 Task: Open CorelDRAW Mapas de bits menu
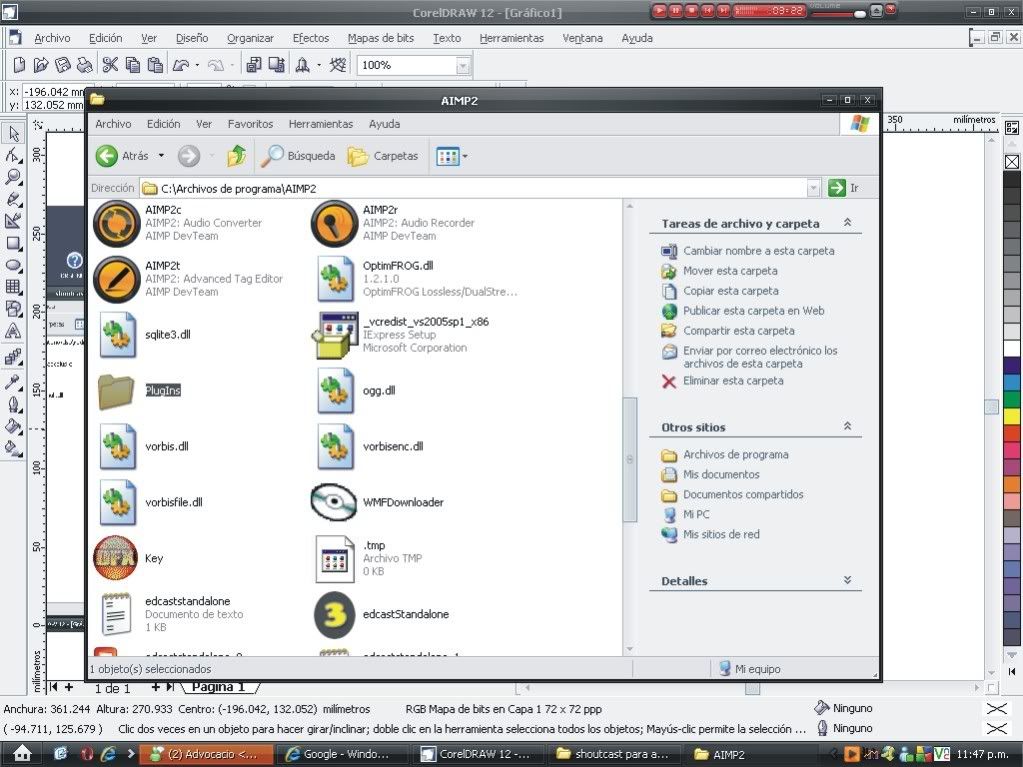click(380, 38)
